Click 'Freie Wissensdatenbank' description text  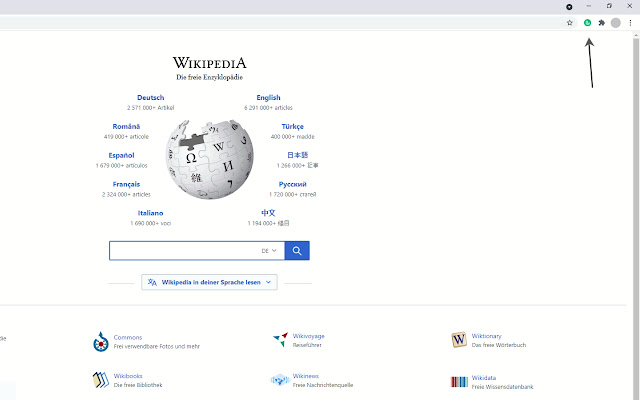pos(502,387)
